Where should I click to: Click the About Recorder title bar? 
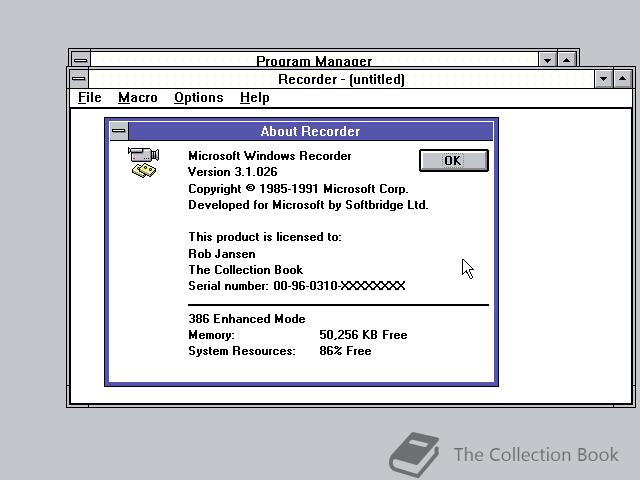pos(311,131)
